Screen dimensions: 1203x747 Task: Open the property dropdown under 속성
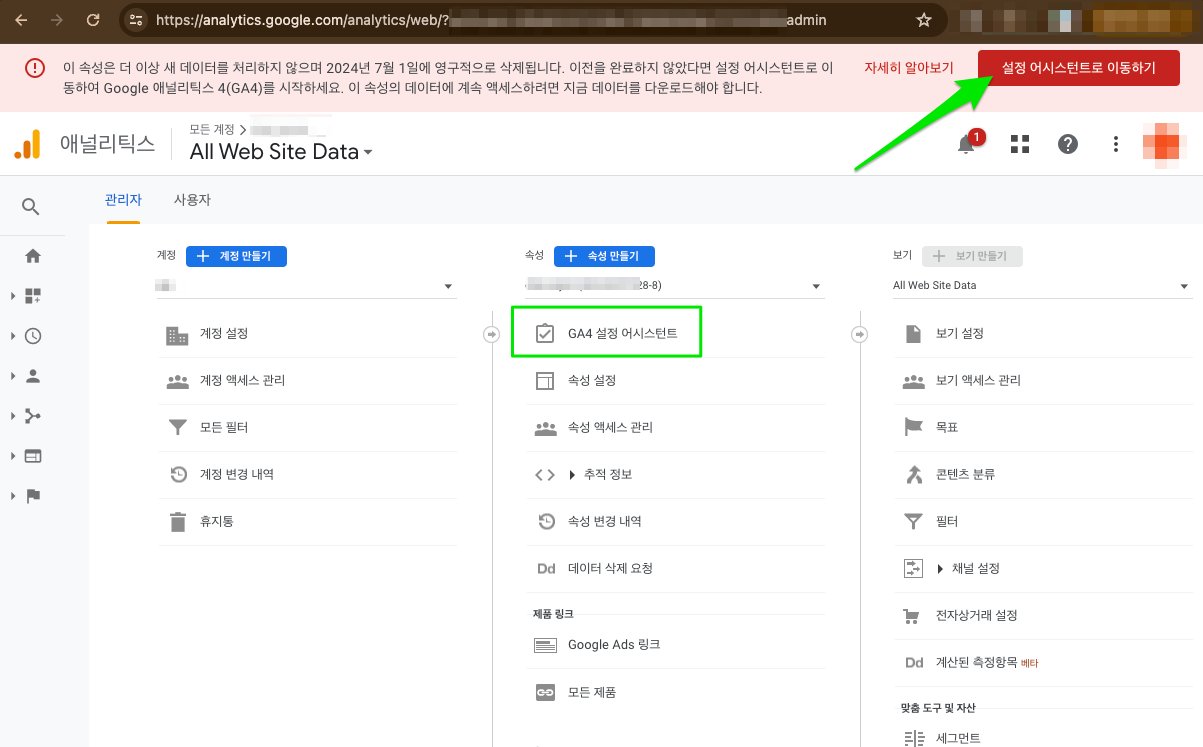point(675,287)
